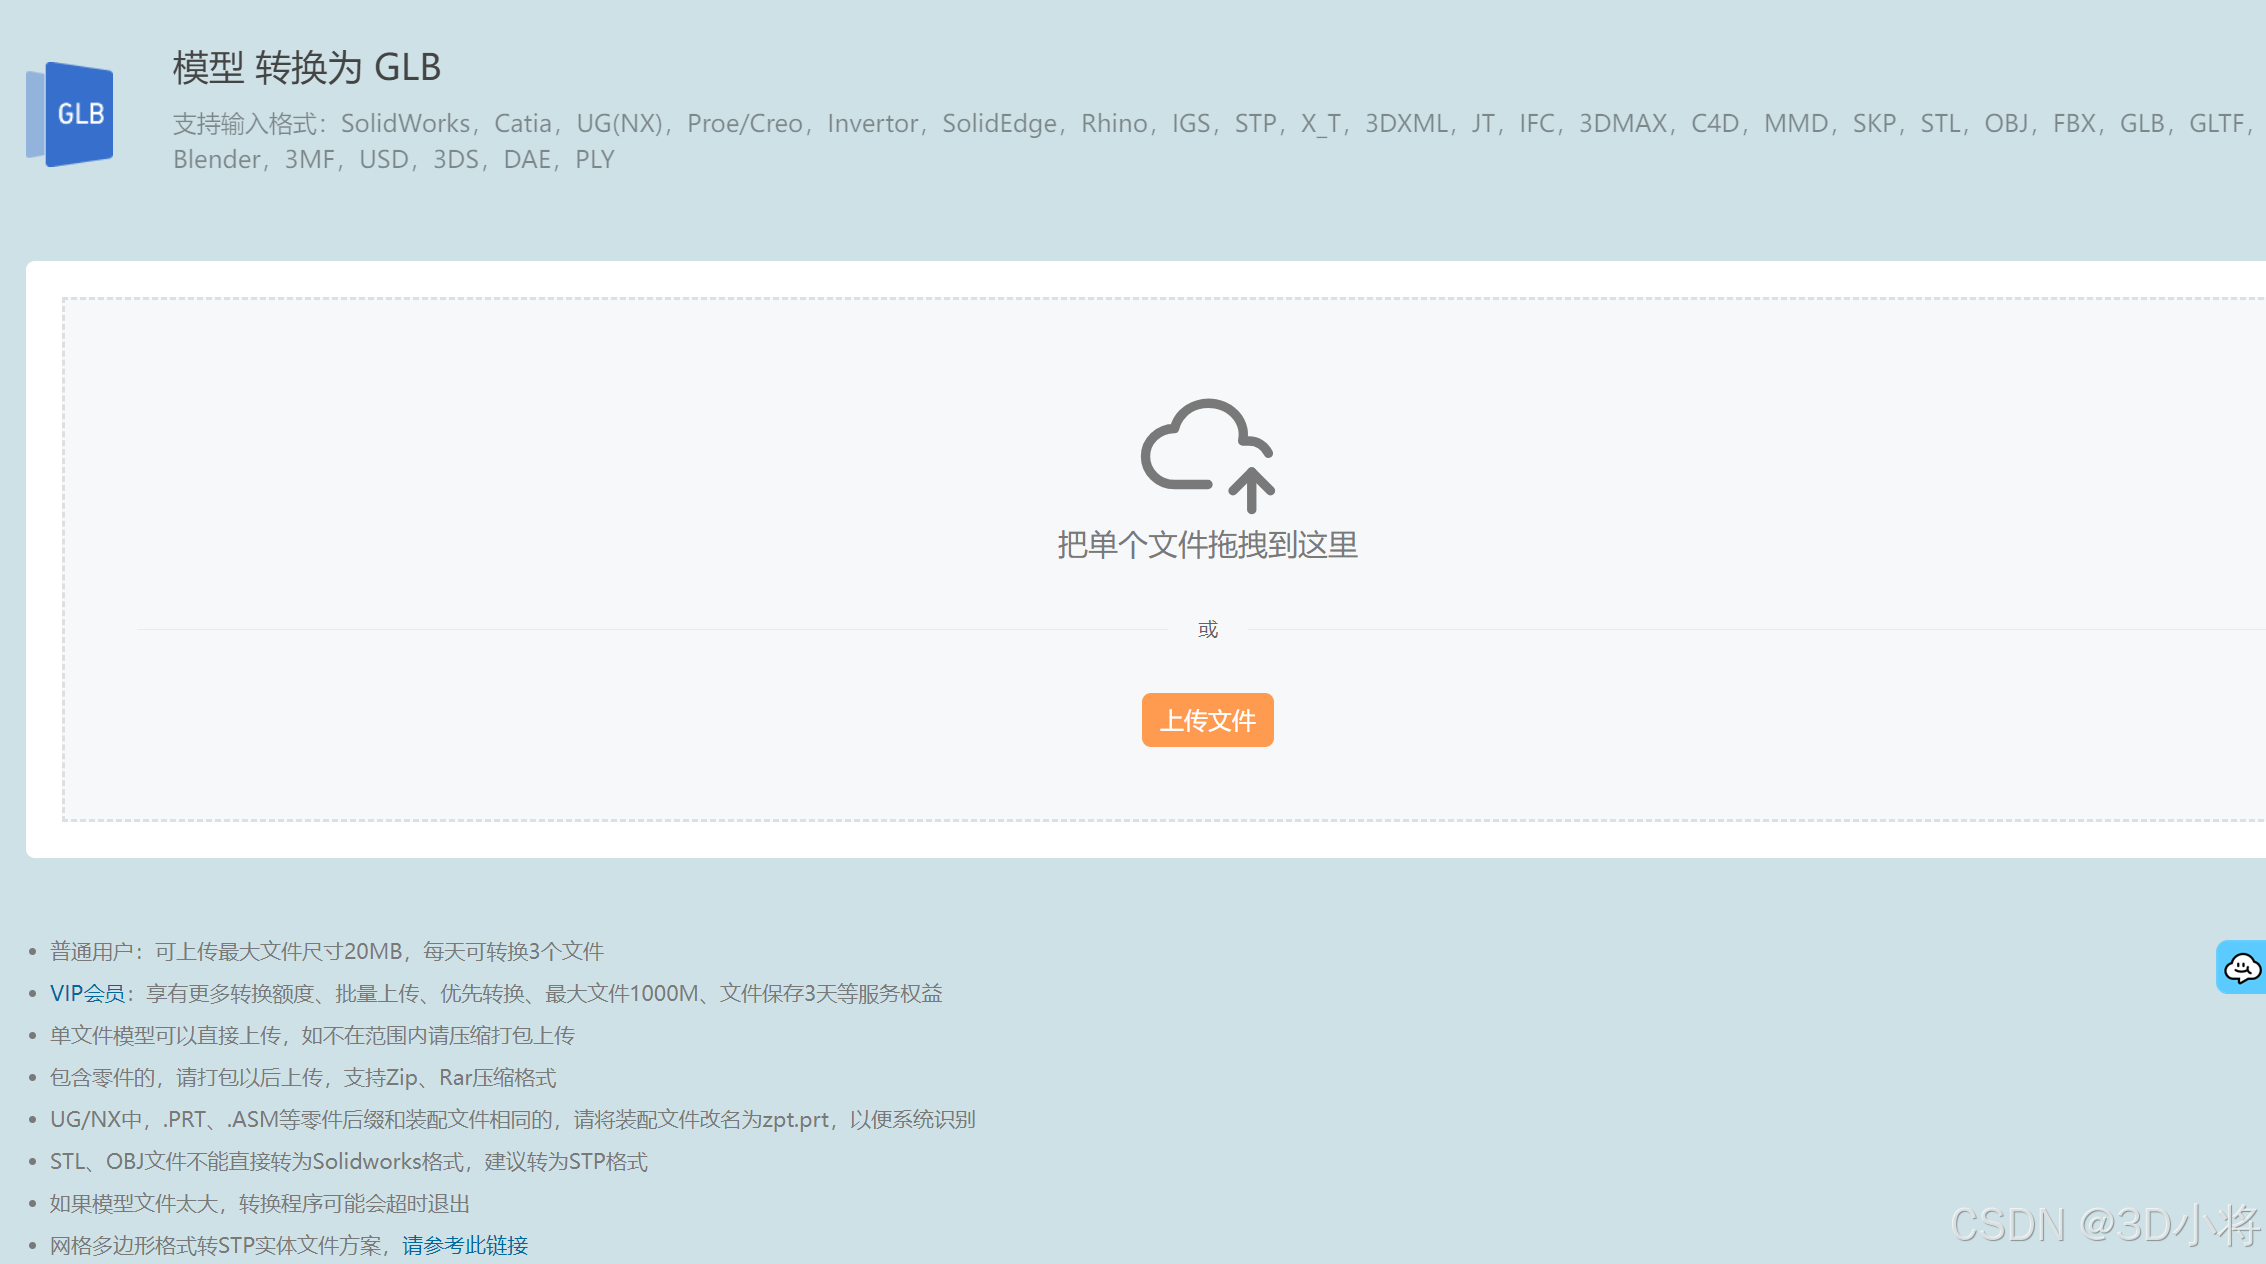Click the 模型 转换为 GLB page title
2266x1264 pixels.
click(x=307, y=68)
